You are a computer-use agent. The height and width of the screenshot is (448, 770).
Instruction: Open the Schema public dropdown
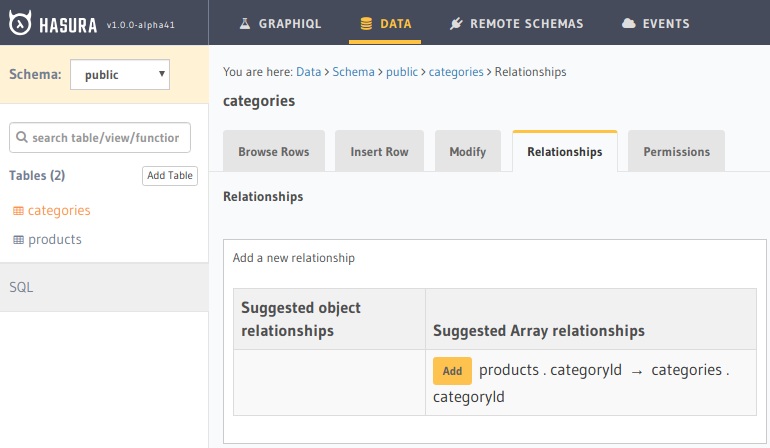[119, 75]
